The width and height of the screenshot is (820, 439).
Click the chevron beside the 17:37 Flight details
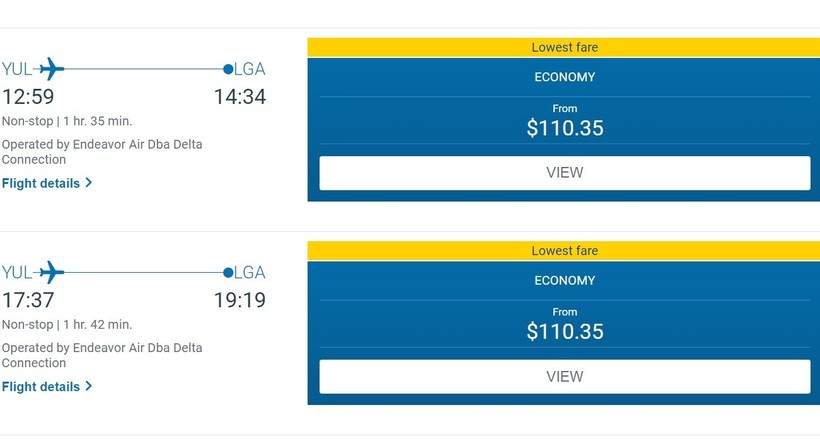coord(89,386)
